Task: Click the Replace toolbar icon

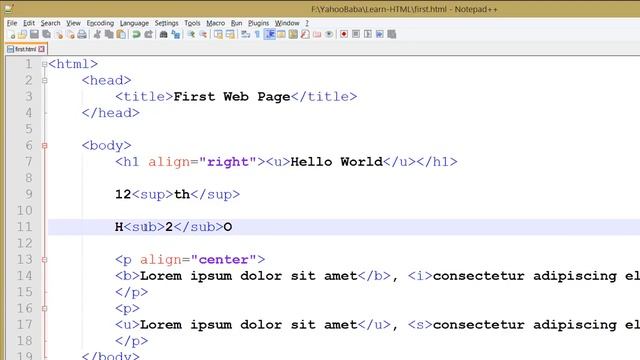Action: pos(176,34)
